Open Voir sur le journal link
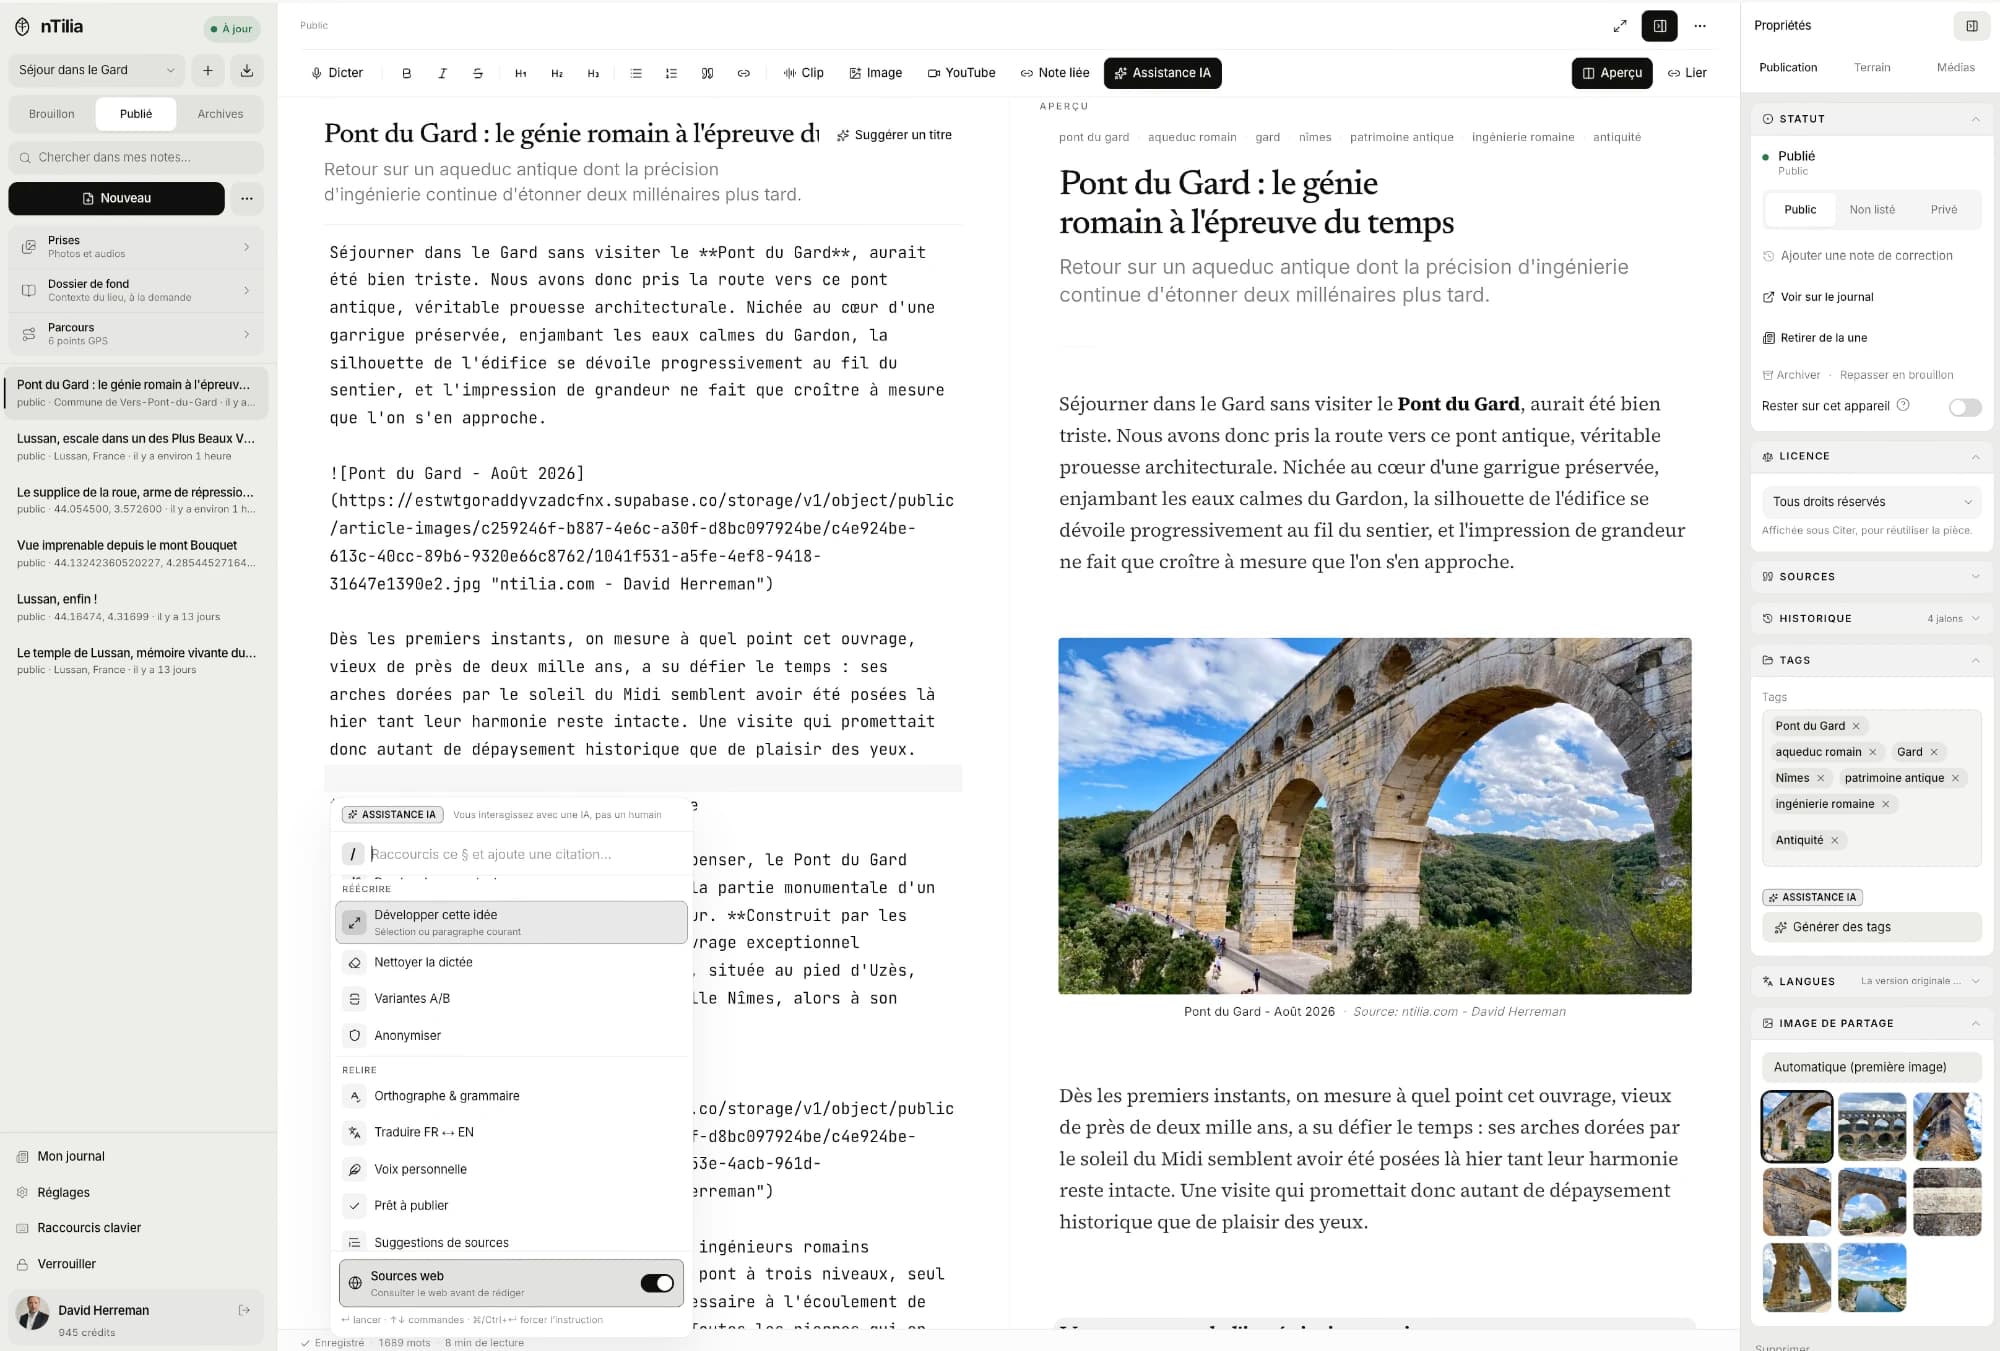2000x1351 pixels. point(1818,297)
